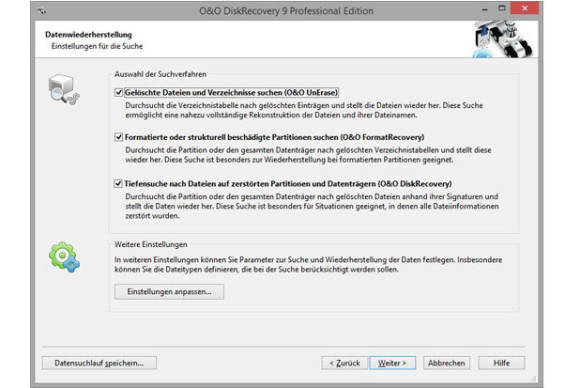Click the green gears settings icon
The height and width of the screenshot is (388, 580).
64,257
